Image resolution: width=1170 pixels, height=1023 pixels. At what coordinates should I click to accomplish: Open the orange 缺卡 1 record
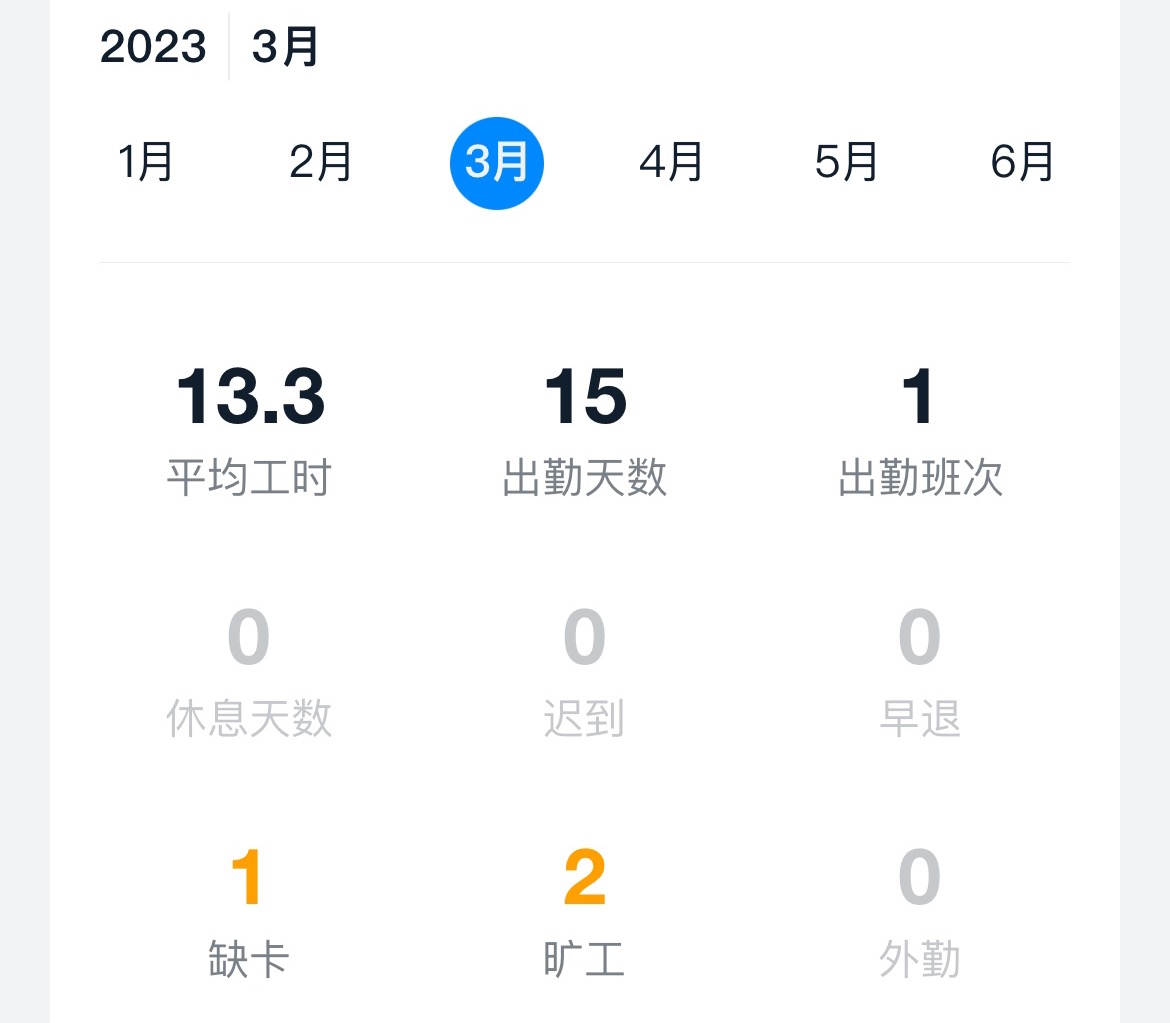pos(249,913)
